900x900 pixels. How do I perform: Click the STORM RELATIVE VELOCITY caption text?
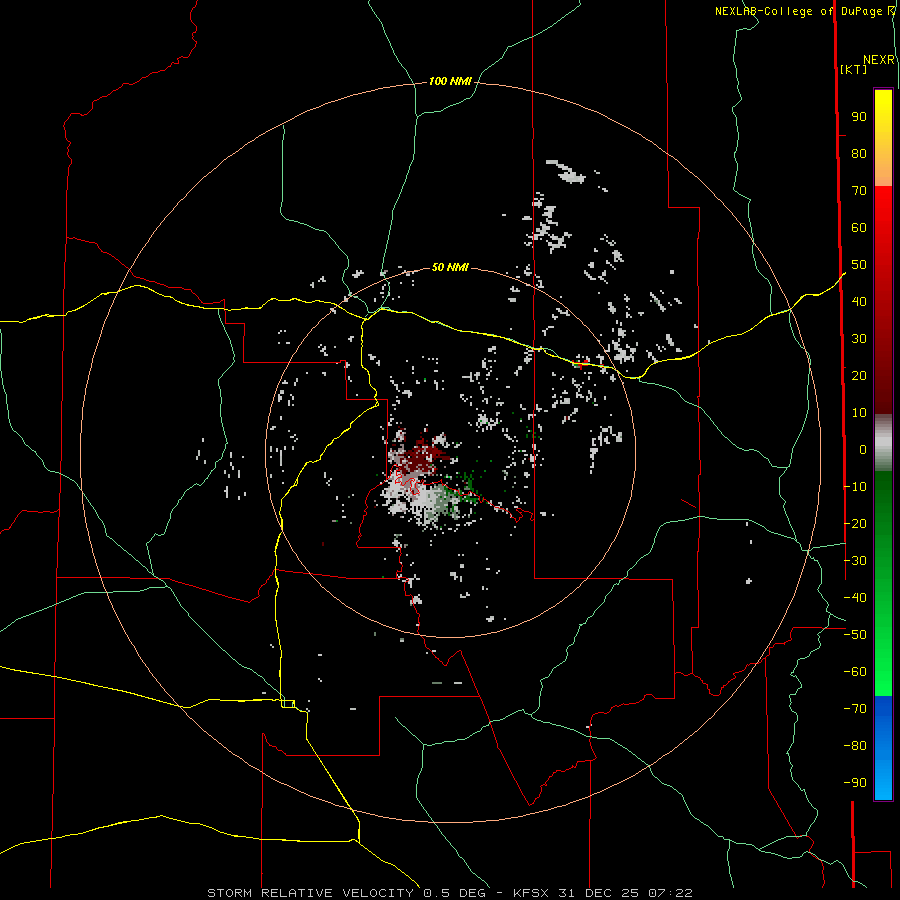point(310,893)
